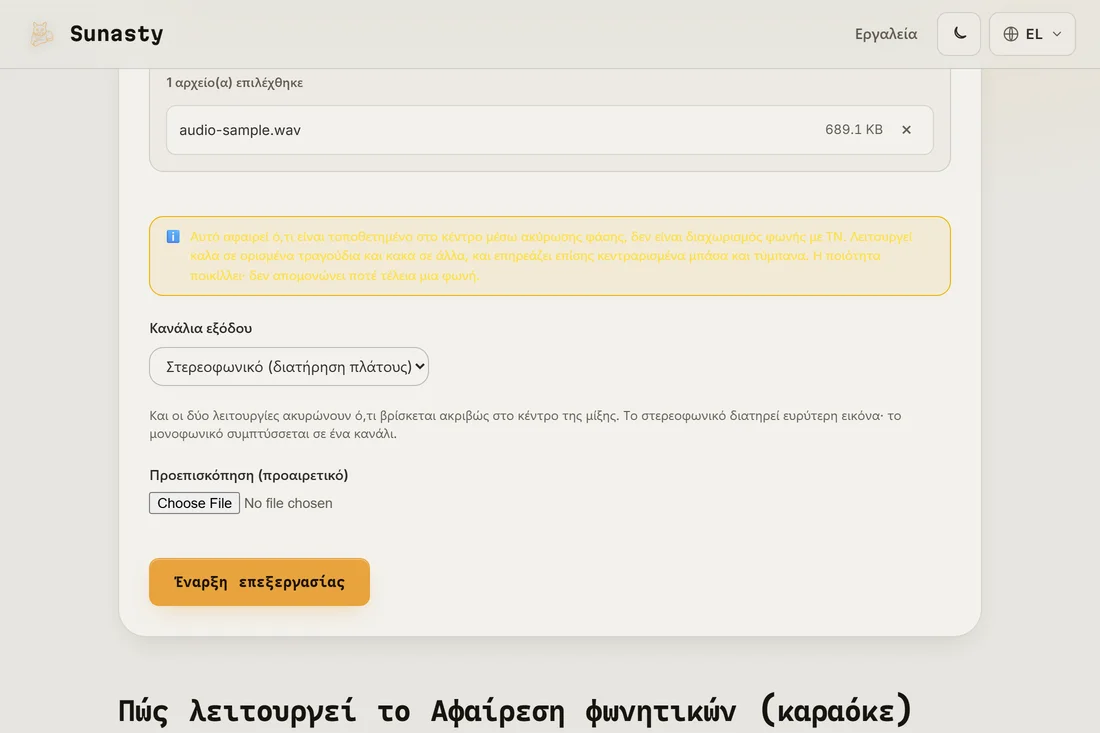Click the No file chosen text
This screenshot has width=1100, height=733.
click(288, 503)
